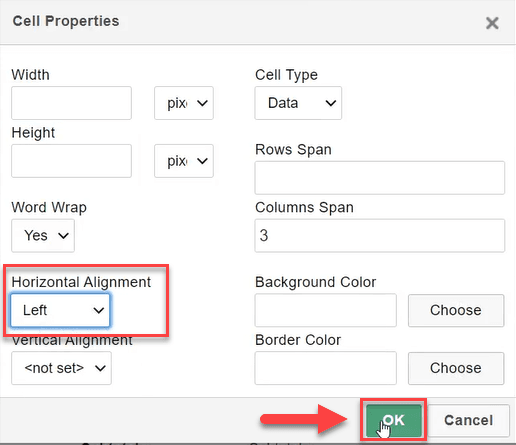Choose a border color
The width and height of the screenshot is (516, 445).
coord(456,368)
